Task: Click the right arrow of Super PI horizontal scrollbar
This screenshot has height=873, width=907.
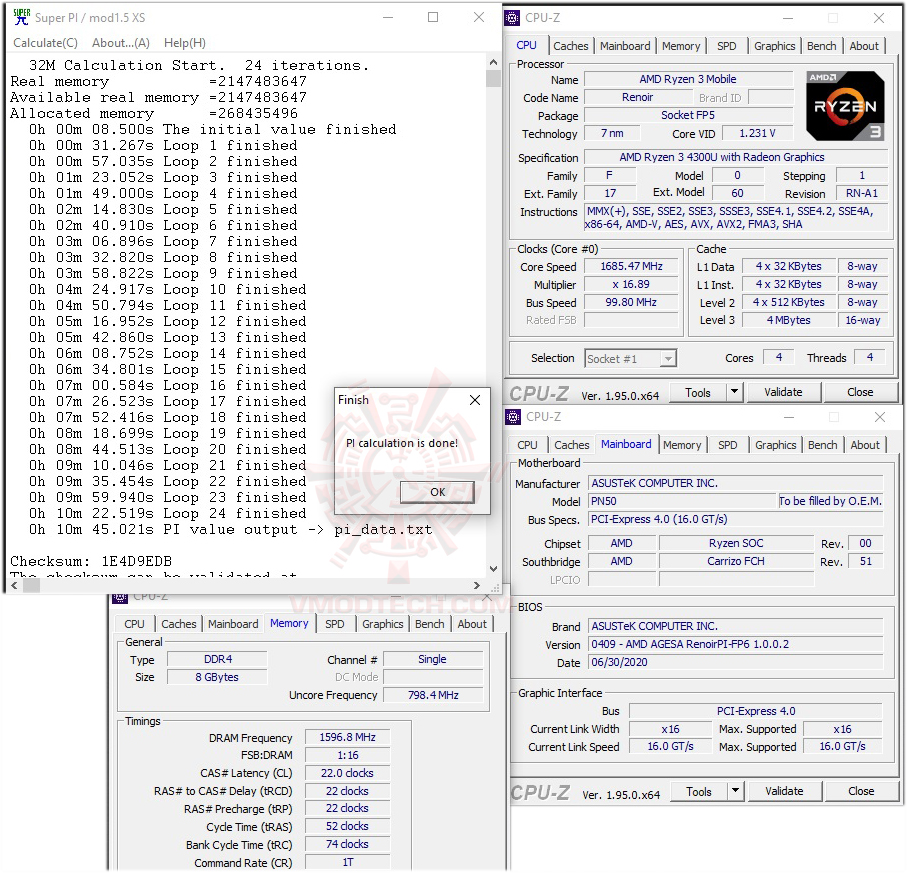Action: 477,585
